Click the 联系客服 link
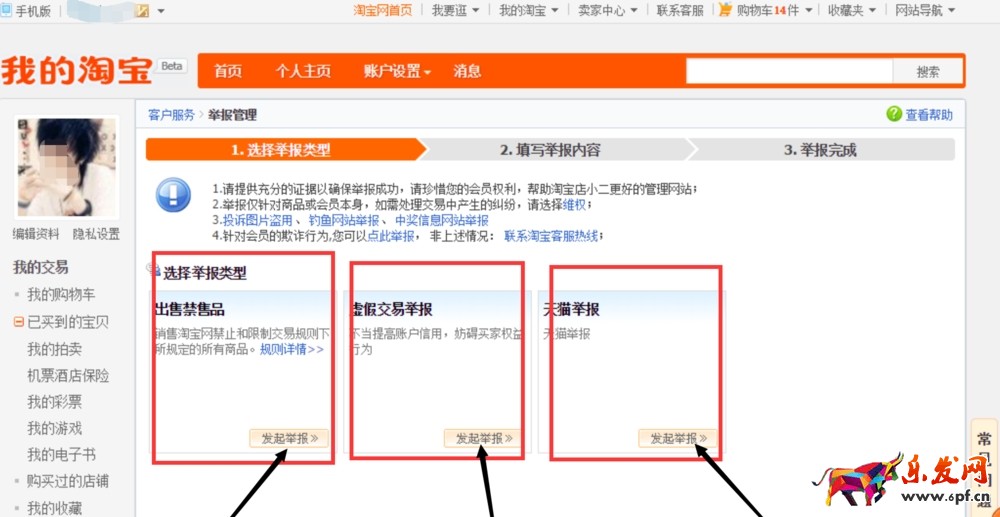This screenshot has width=1000, height=517. [x=680, y=10]
